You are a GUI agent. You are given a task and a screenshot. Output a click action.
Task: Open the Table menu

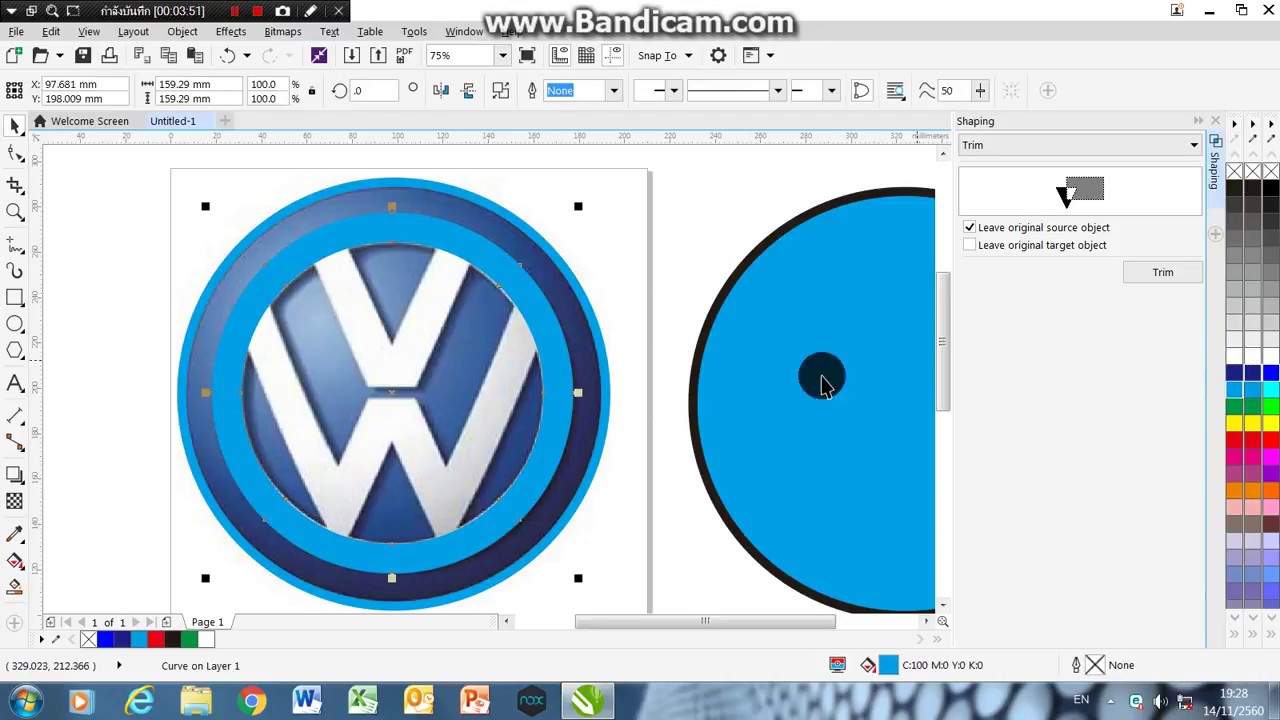pyautogui.click(x=370, y=32)
